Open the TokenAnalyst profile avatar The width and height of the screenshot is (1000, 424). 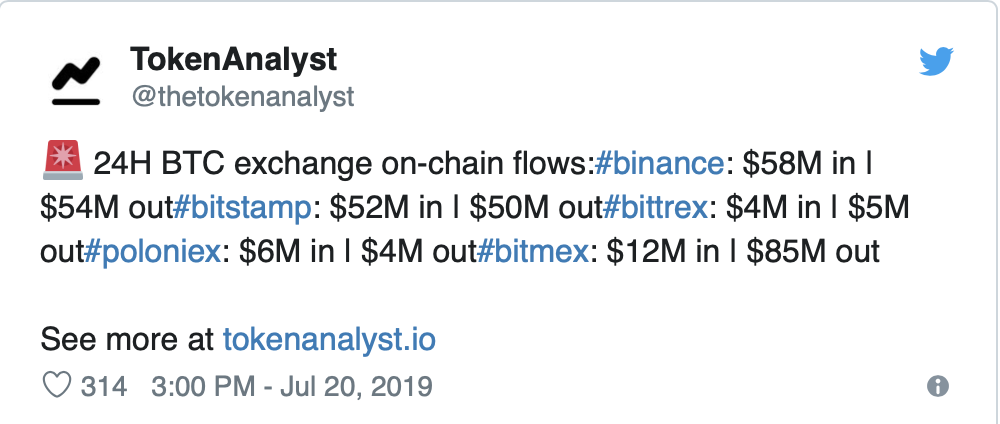(x=76, y=80)
